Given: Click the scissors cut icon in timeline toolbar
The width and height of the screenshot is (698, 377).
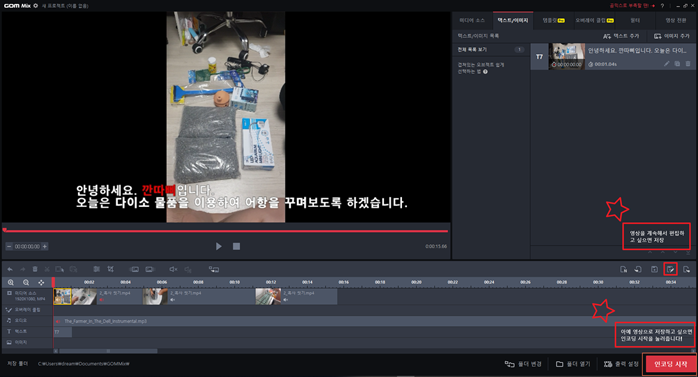Looking at the screenshot, I should pyautogui.click(x=47, y=269).
